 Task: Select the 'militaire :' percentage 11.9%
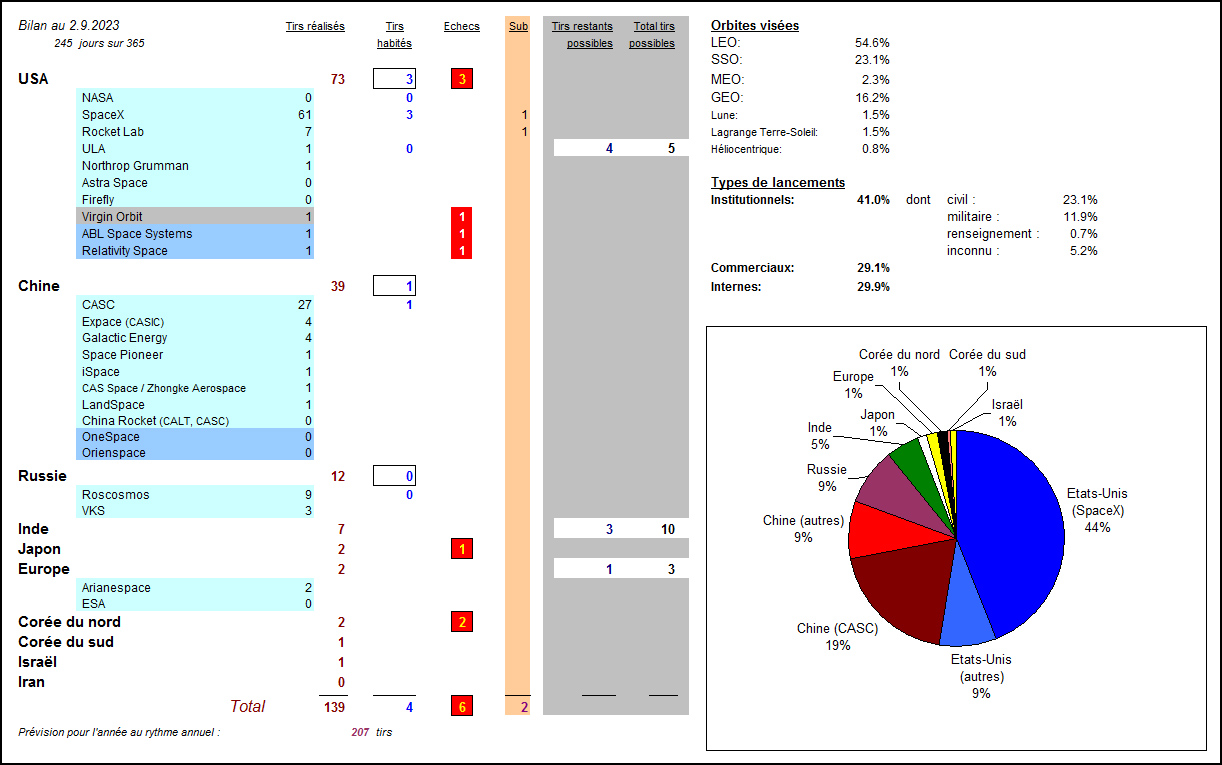1080,217
